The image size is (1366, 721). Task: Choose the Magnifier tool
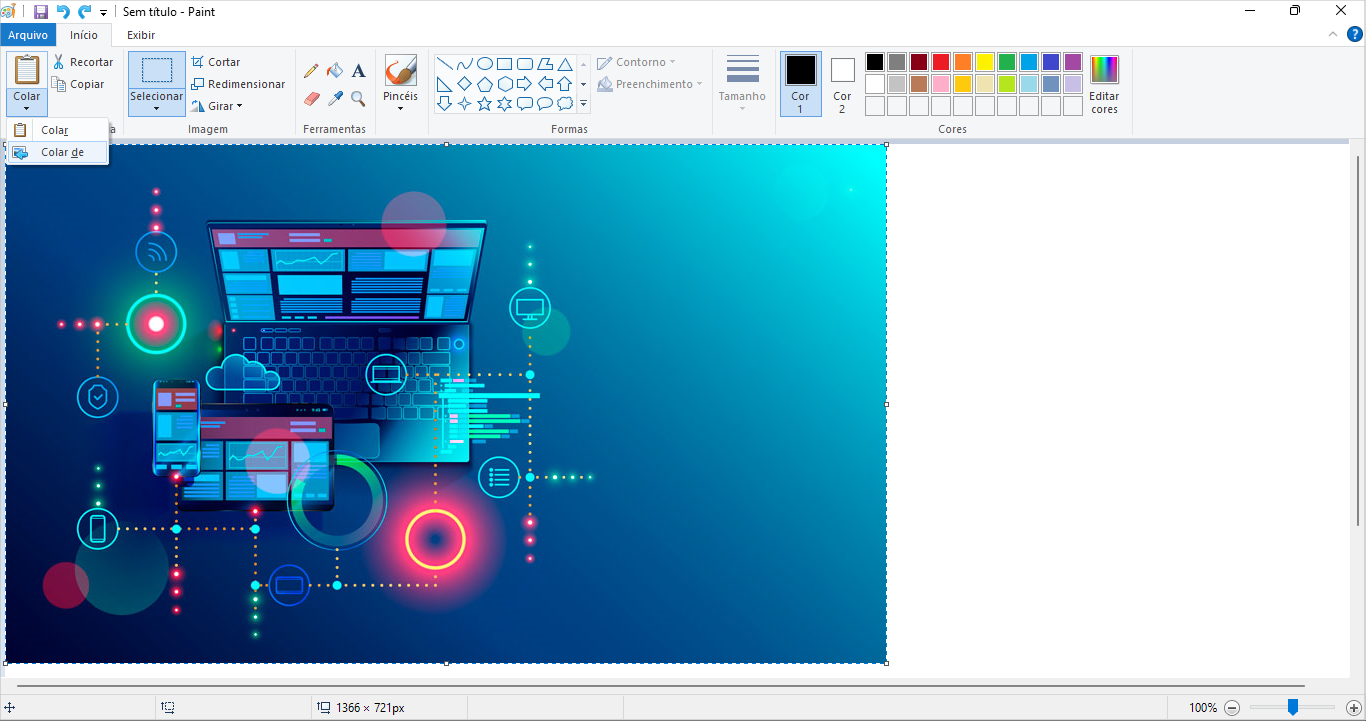point(358,99)
